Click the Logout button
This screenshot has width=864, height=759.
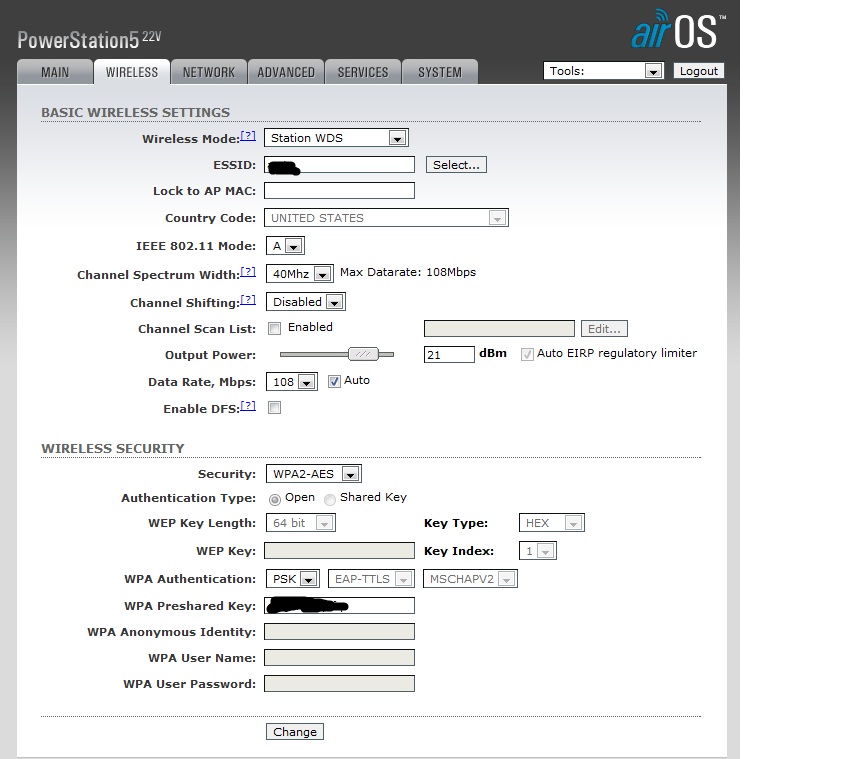(x=699, y=71)
